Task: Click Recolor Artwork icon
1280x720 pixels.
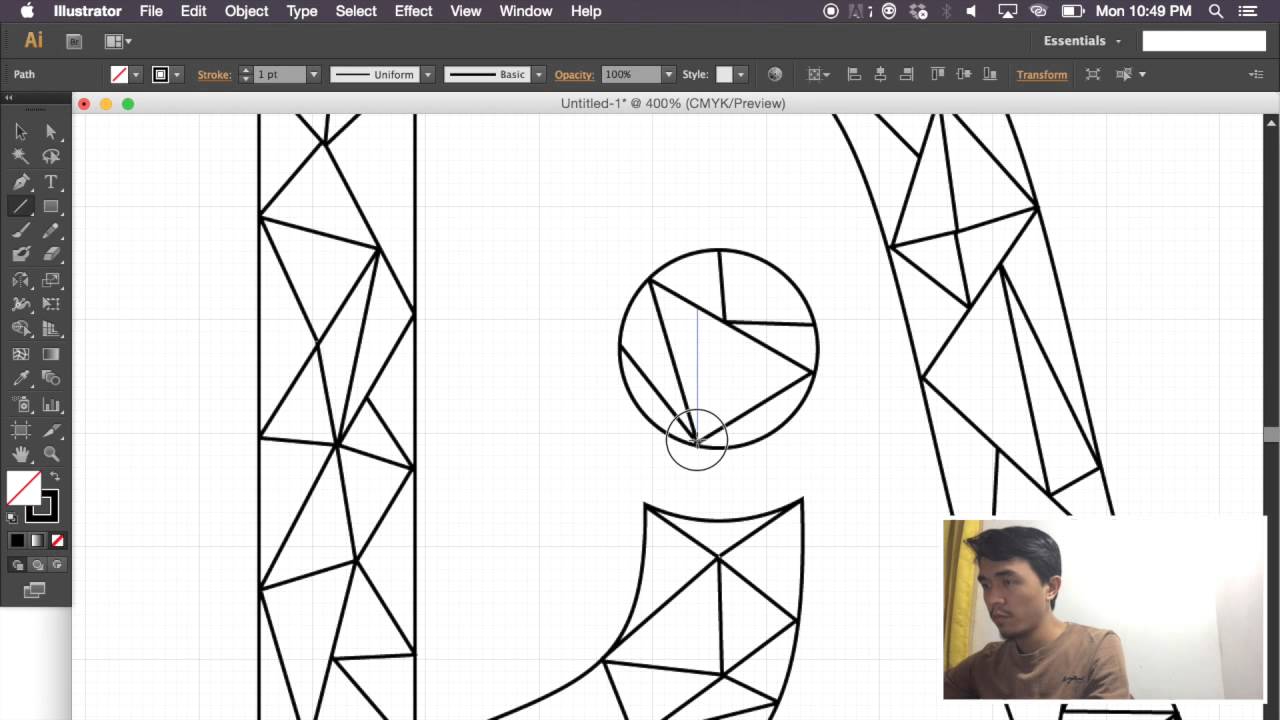Action: (x=774, y=75)
